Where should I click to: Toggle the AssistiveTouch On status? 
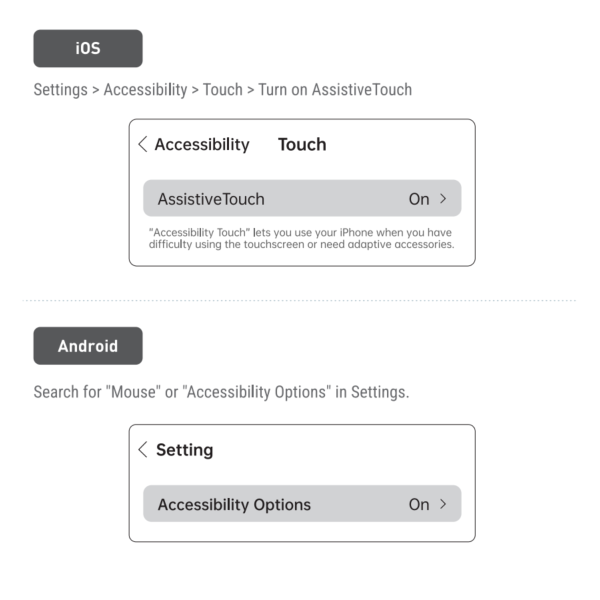[x=419, y=199]
